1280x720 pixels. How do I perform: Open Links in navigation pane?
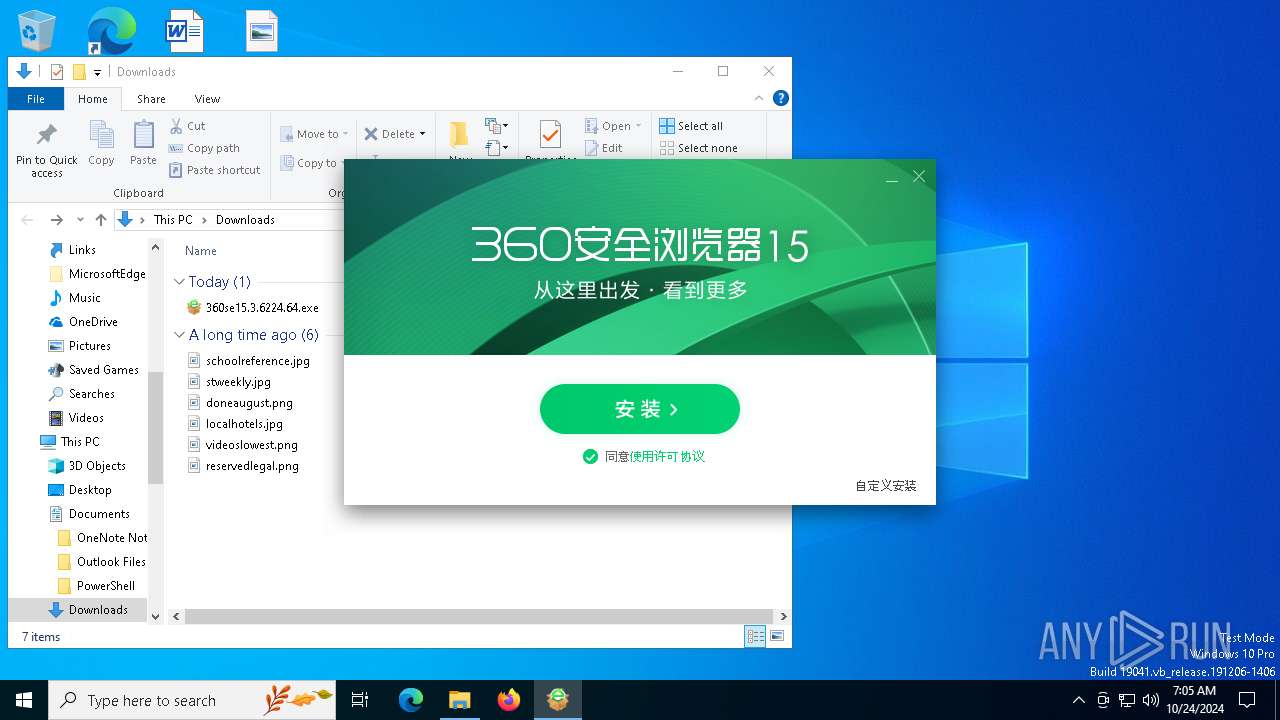pyautogui.click(x=73, y=250)
